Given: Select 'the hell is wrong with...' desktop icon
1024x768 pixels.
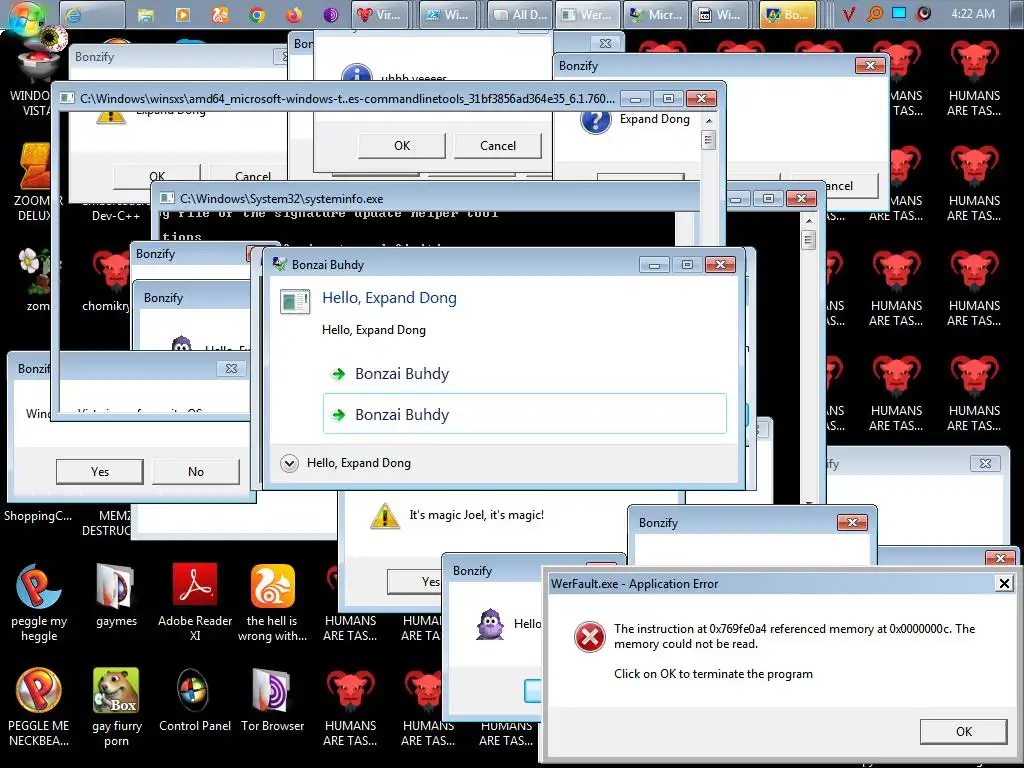Looking at the screenshot, I should pos(272,602).
